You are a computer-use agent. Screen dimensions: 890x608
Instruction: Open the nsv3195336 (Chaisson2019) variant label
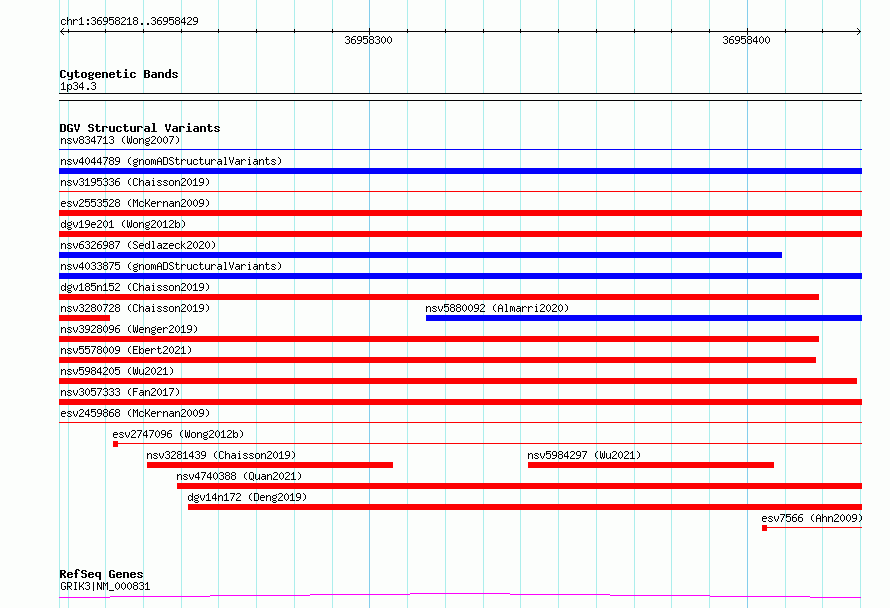coord(135,182)
